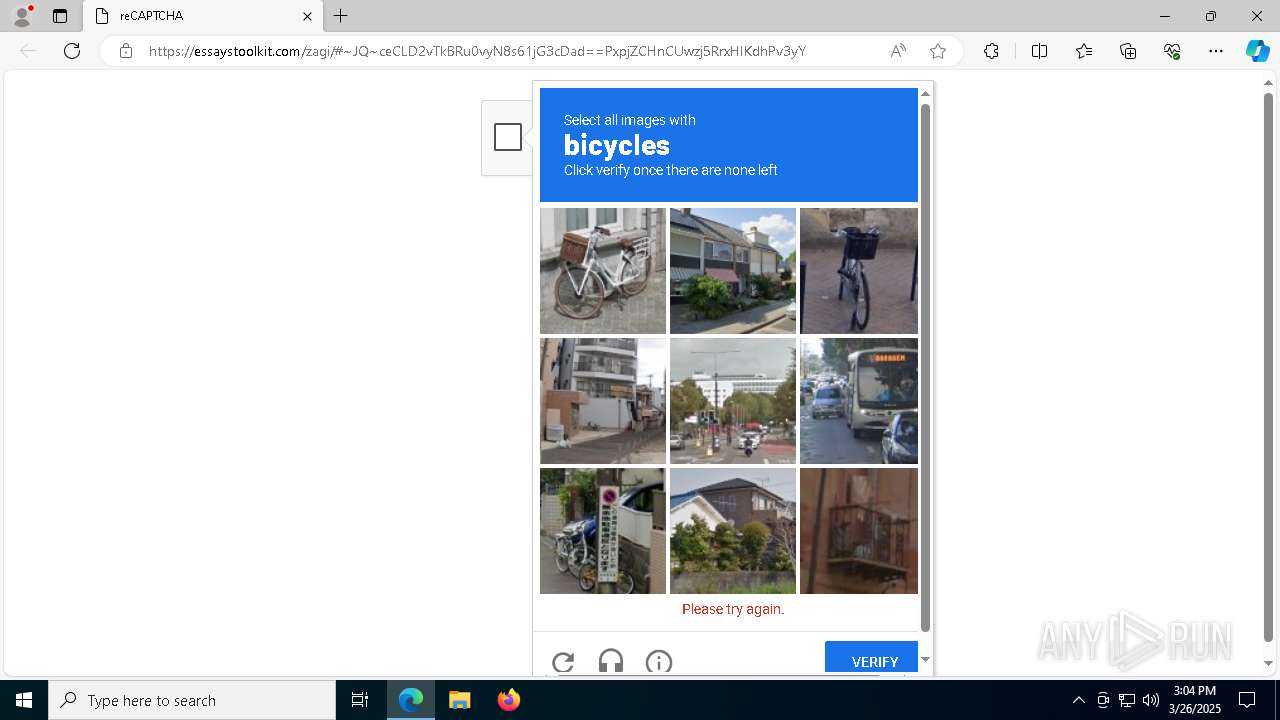The width and height of the screenshot is (1280, 720).
Task: Select white bicycle with basket image
Action: pos(603,271)
